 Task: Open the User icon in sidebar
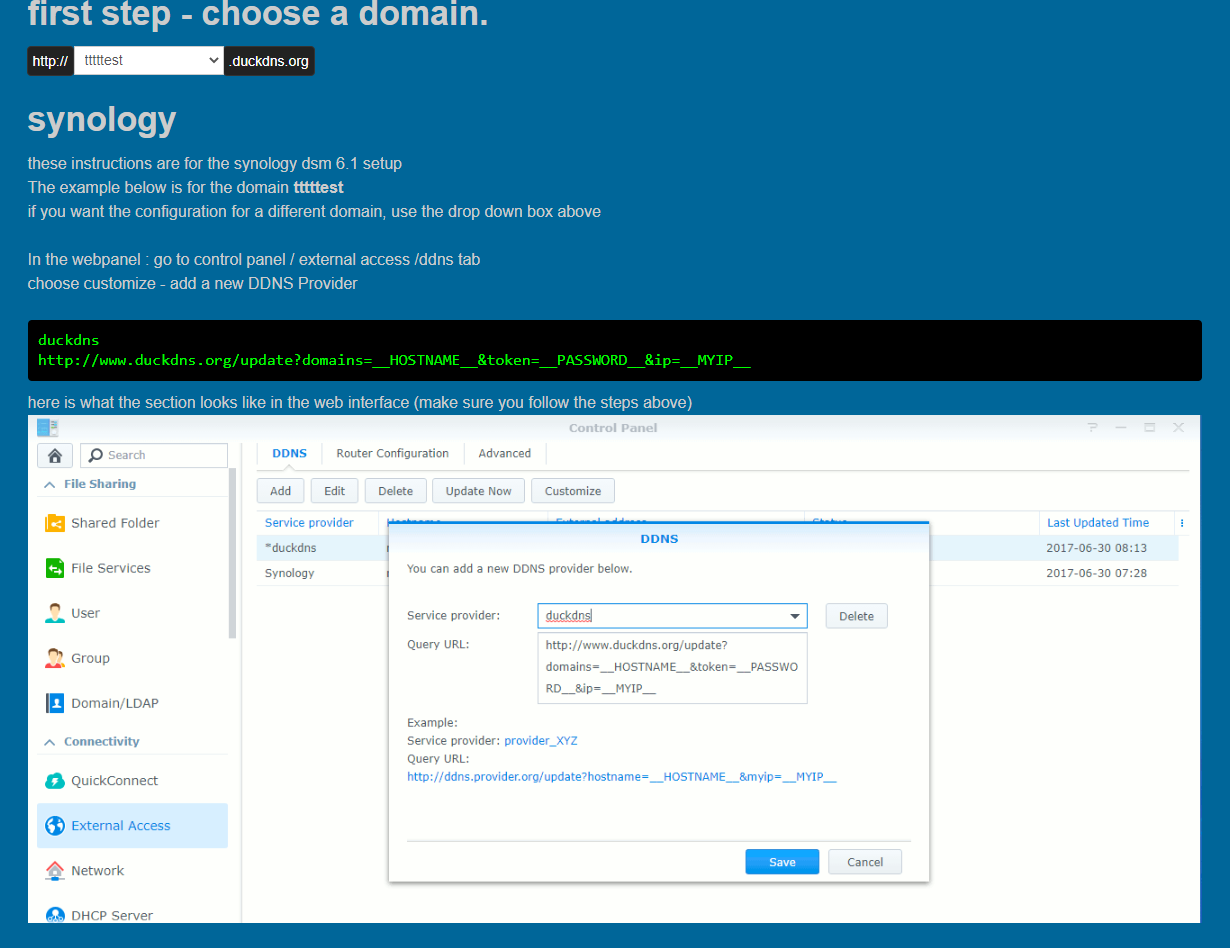pyautogui.click(x=55, y=613)
